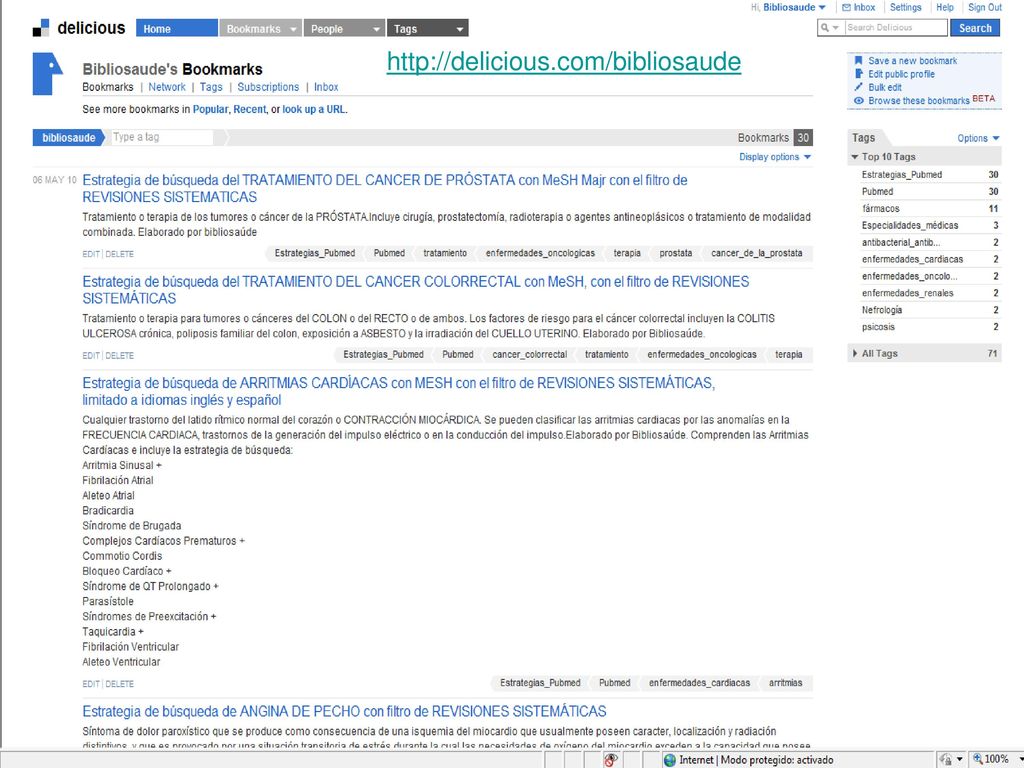This screenshot has height=768, width=1024.
Task: Open the Help link
Action: (x=944, y=7)
